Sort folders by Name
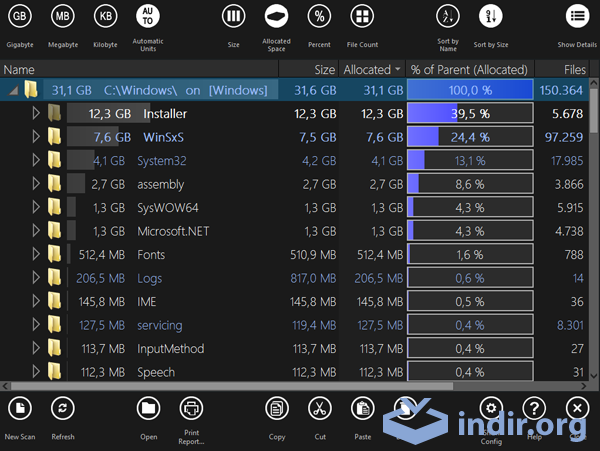This screenshot has height=451, width=600. tap(448, 16)
